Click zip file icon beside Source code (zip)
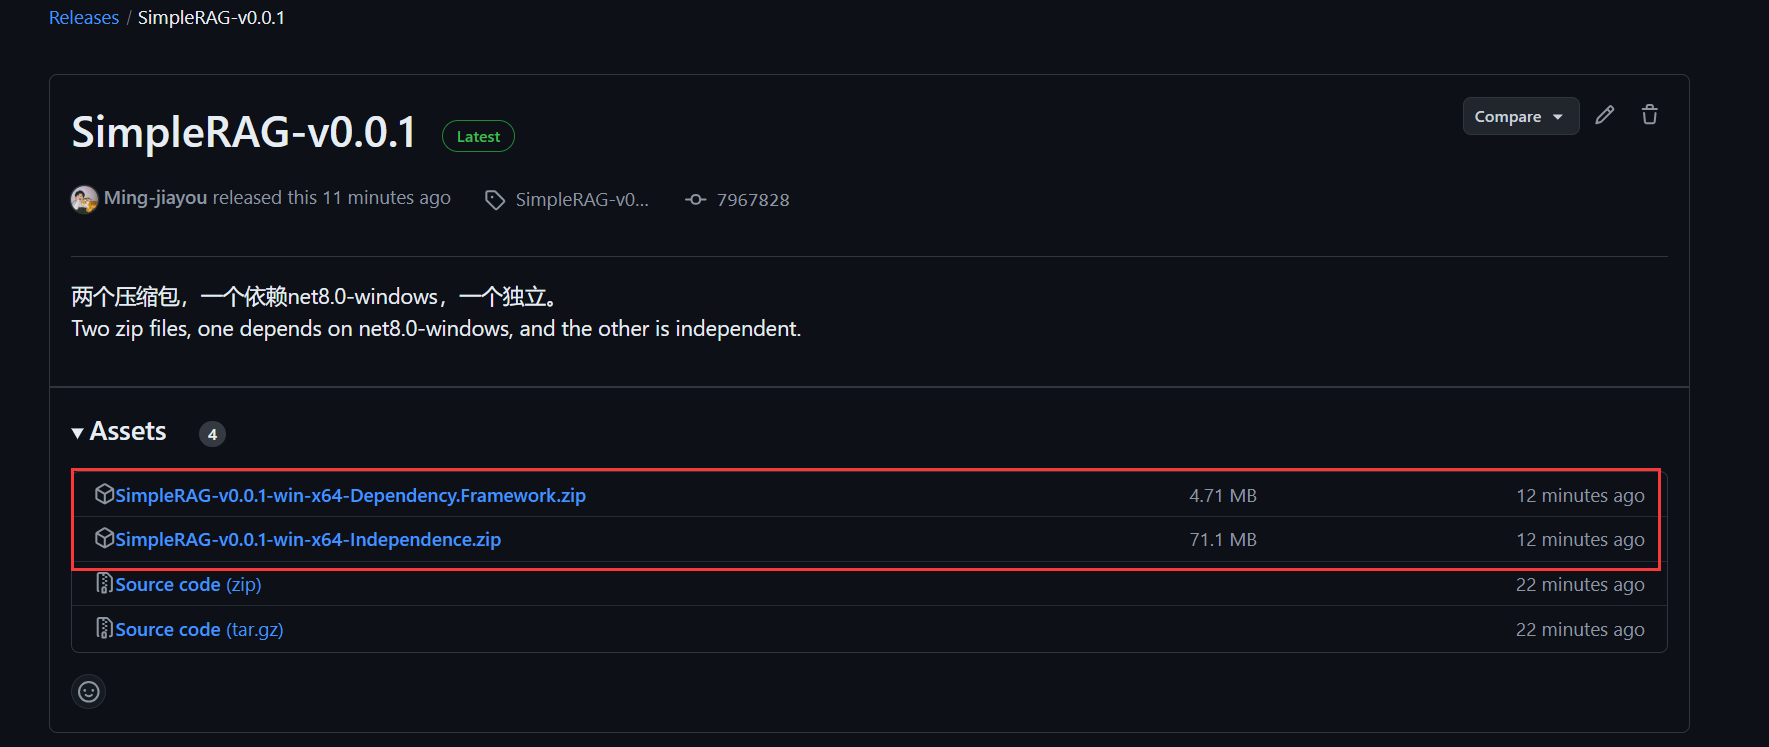 click(x=104, y=583)
